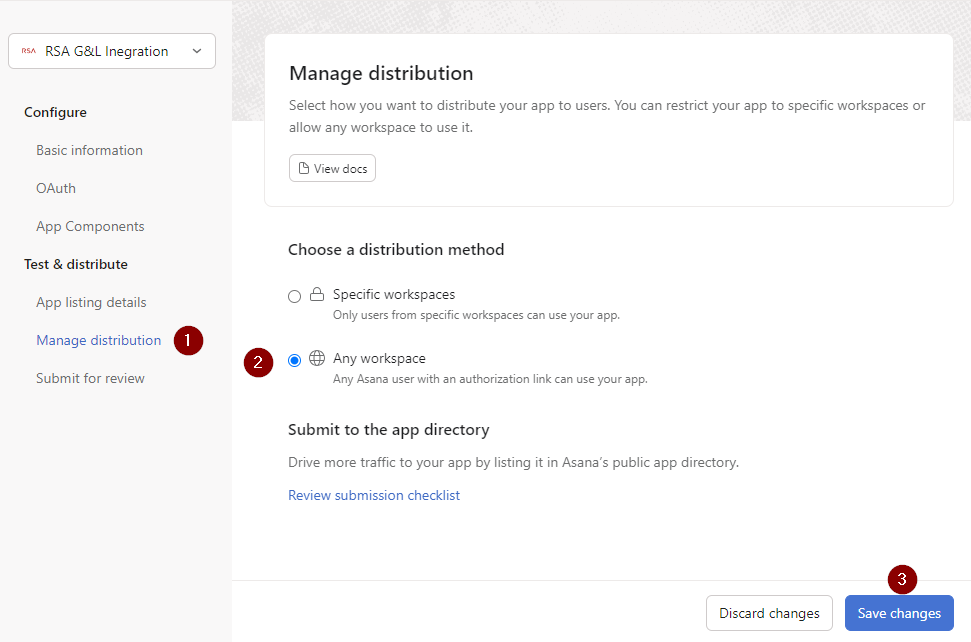Click the red number 1 marker
The width and height of the screenshot is (971, 642).
click(x=188, y=341)
